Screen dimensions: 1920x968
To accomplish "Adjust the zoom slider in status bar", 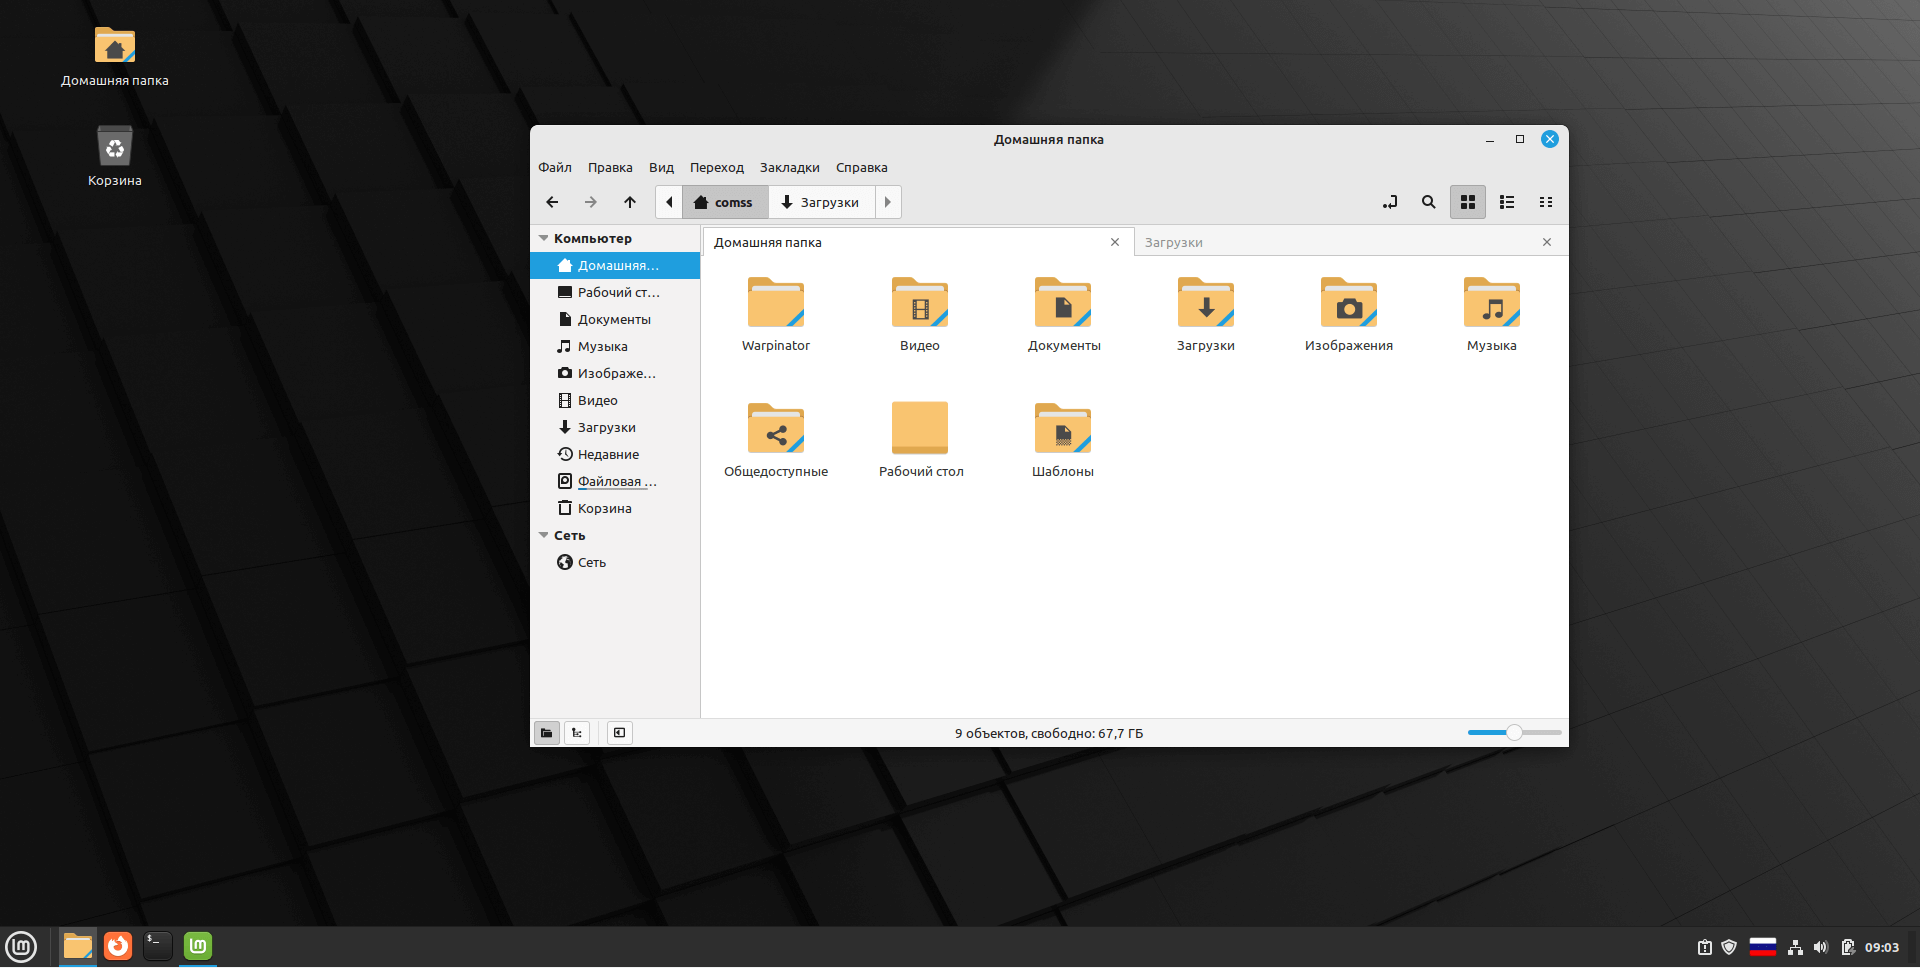I will pyautogui.click(x=1514, y=733).
